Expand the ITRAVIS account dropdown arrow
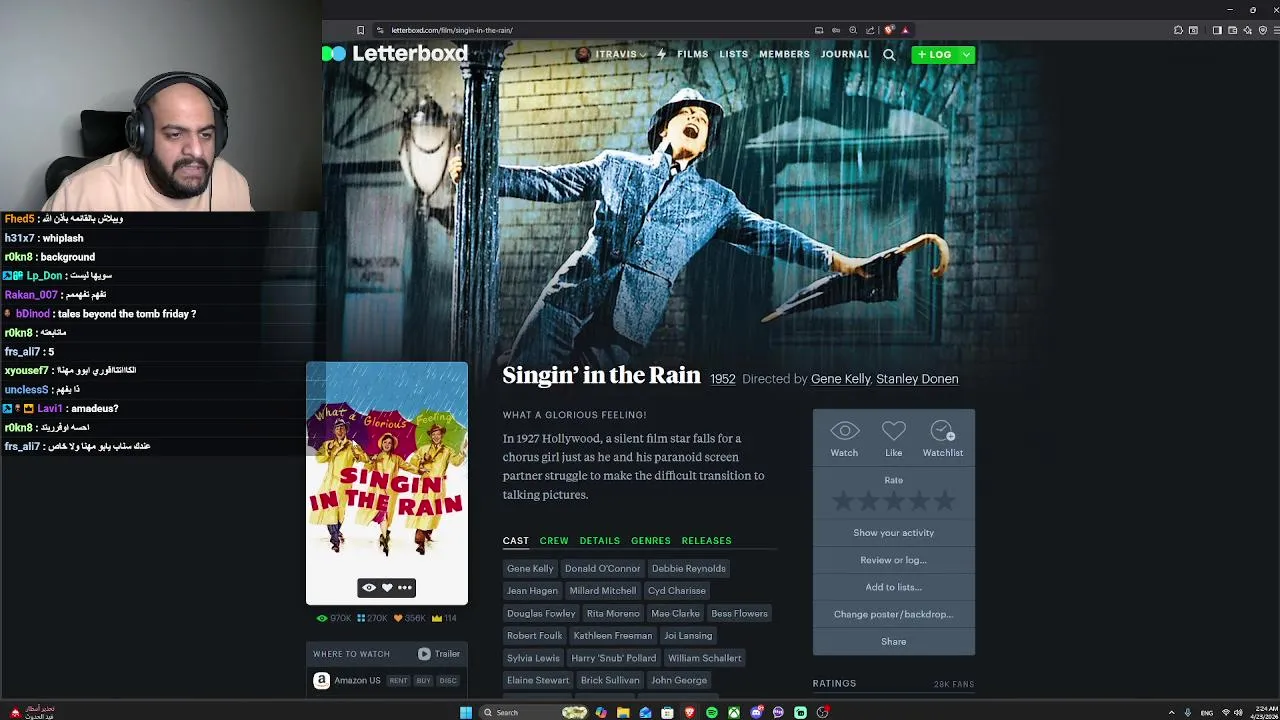 (x=643, y=55)
